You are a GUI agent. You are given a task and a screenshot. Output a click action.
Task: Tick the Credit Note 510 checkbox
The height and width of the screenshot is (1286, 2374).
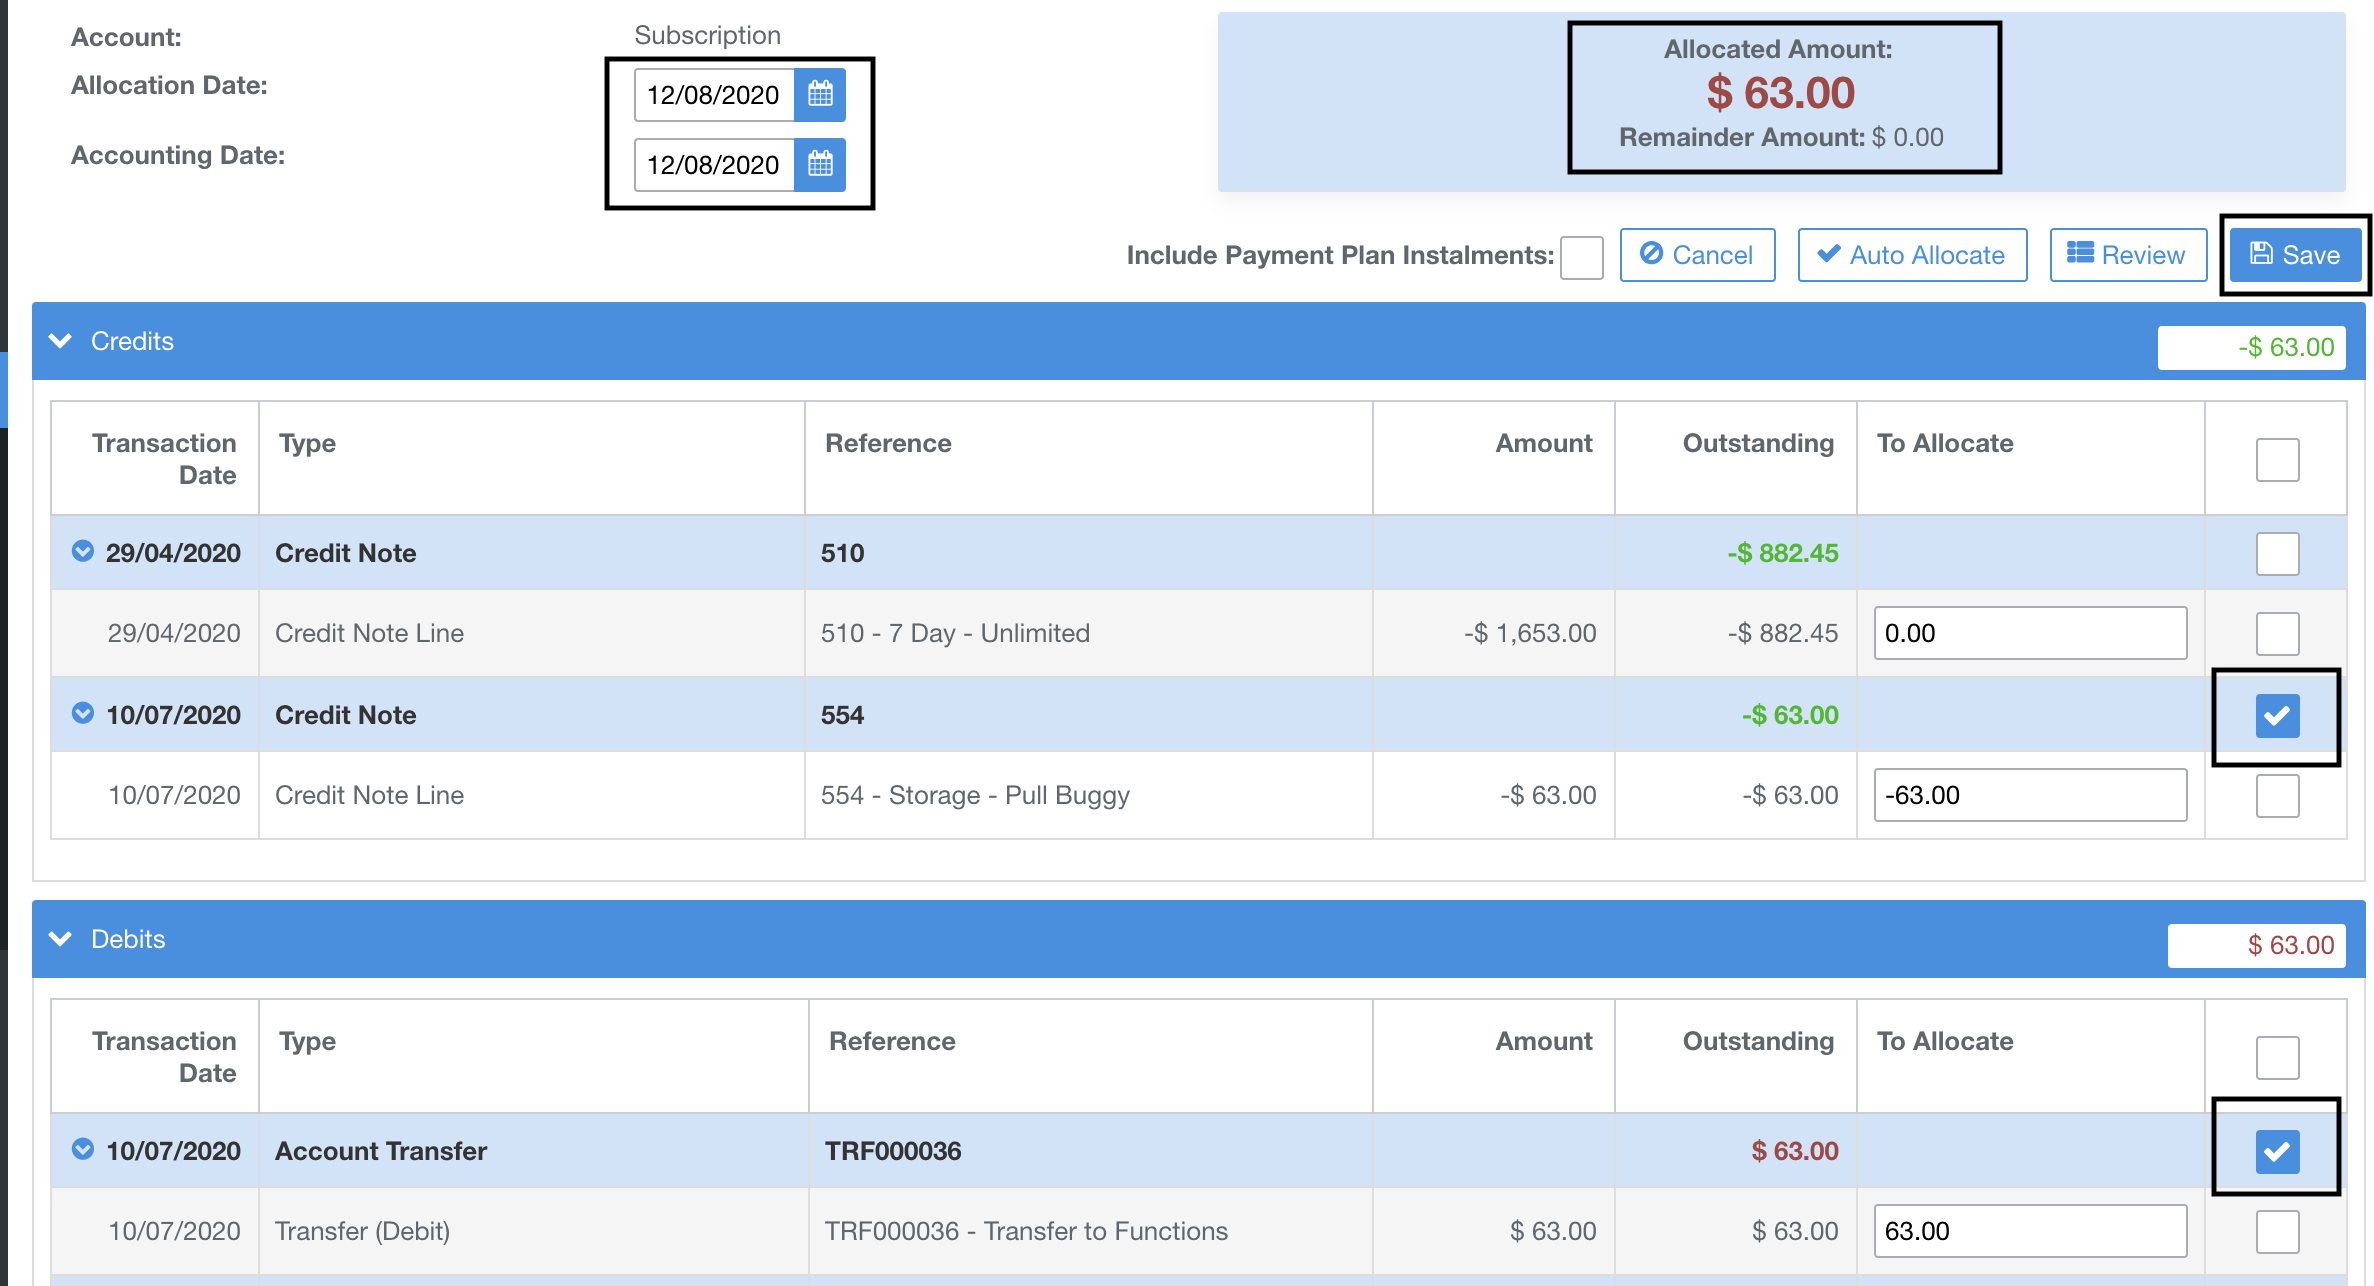[x=2276, y=554]
